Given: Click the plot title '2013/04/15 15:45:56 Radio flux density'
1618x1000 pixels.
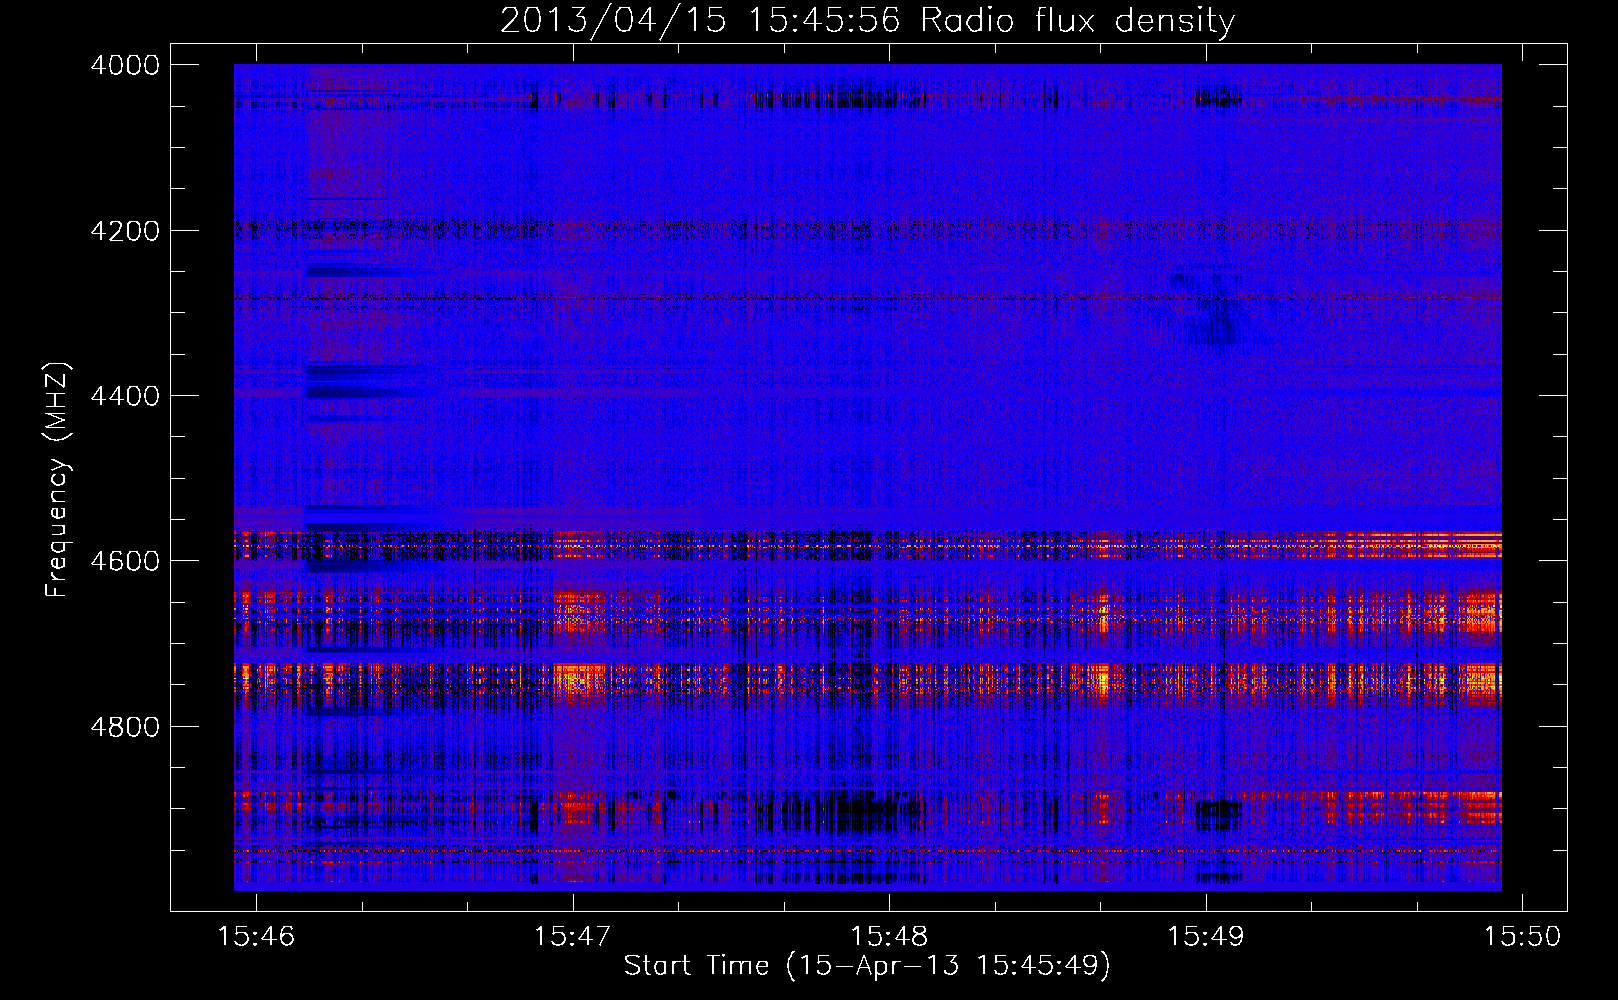Looking at the screenshot, I should pos(867,20).
